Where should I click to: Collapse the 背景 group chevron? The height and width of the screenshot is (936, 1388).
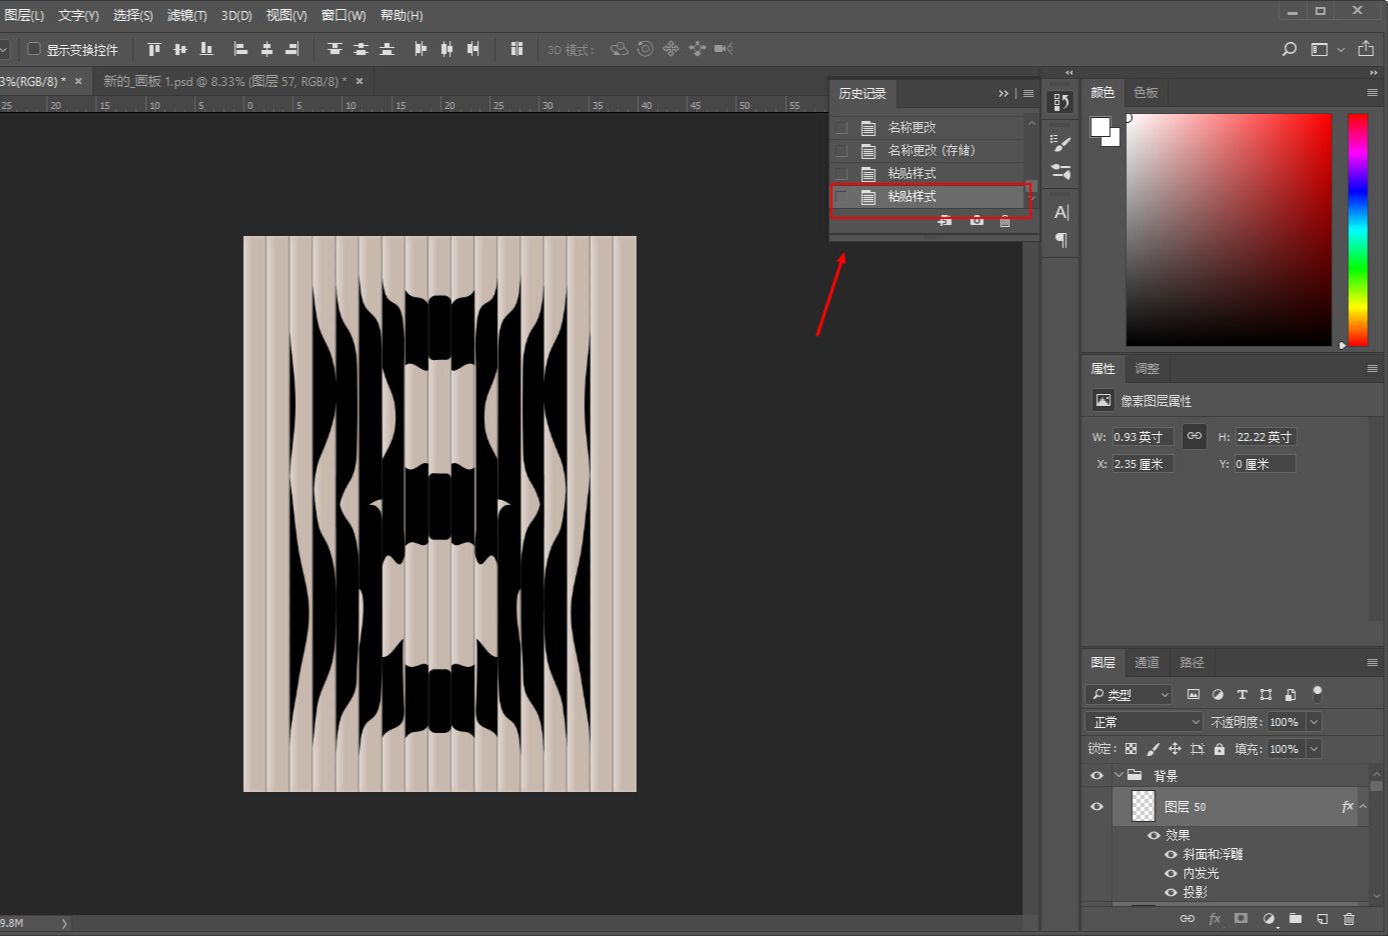1118,775
